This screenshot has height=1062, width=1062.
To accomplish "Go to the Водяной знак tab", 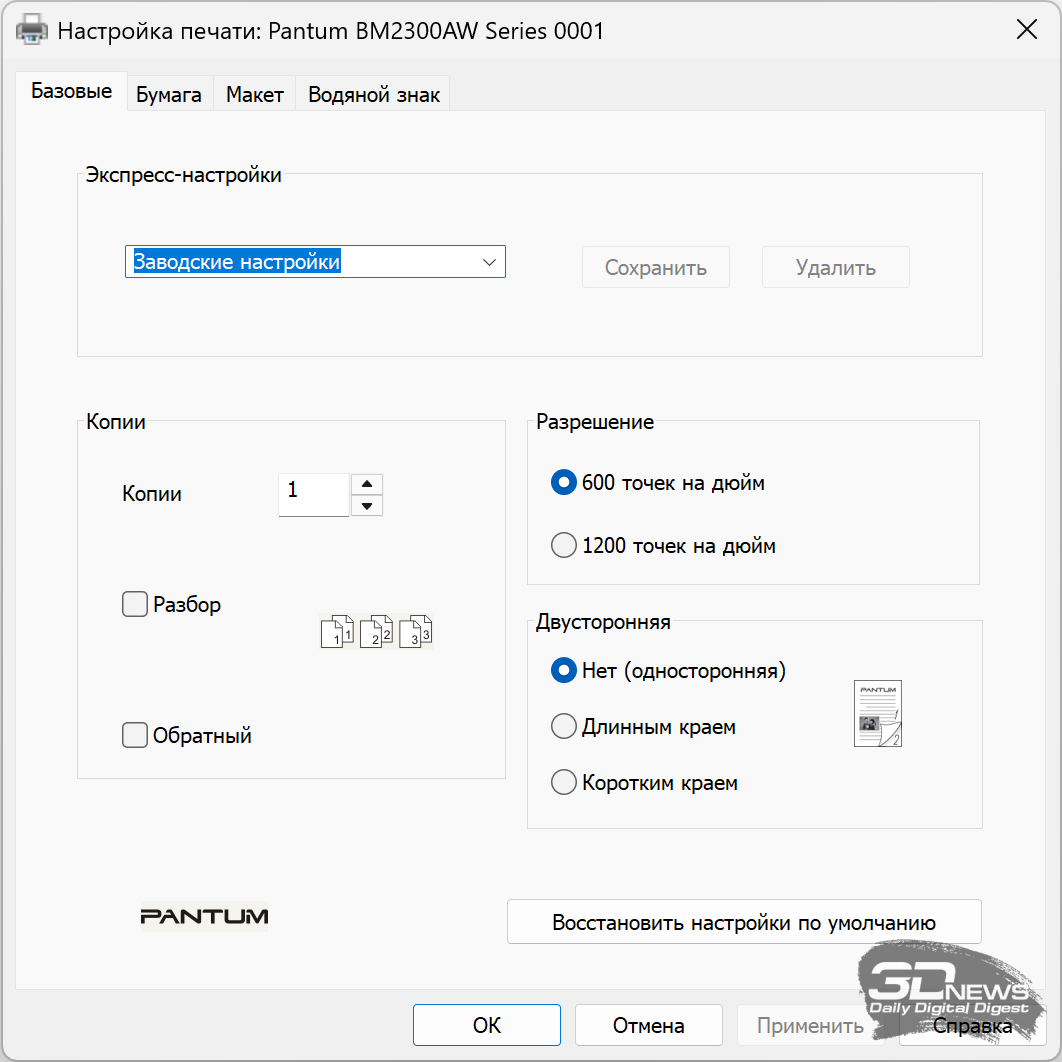I will [x=374, y=95].
